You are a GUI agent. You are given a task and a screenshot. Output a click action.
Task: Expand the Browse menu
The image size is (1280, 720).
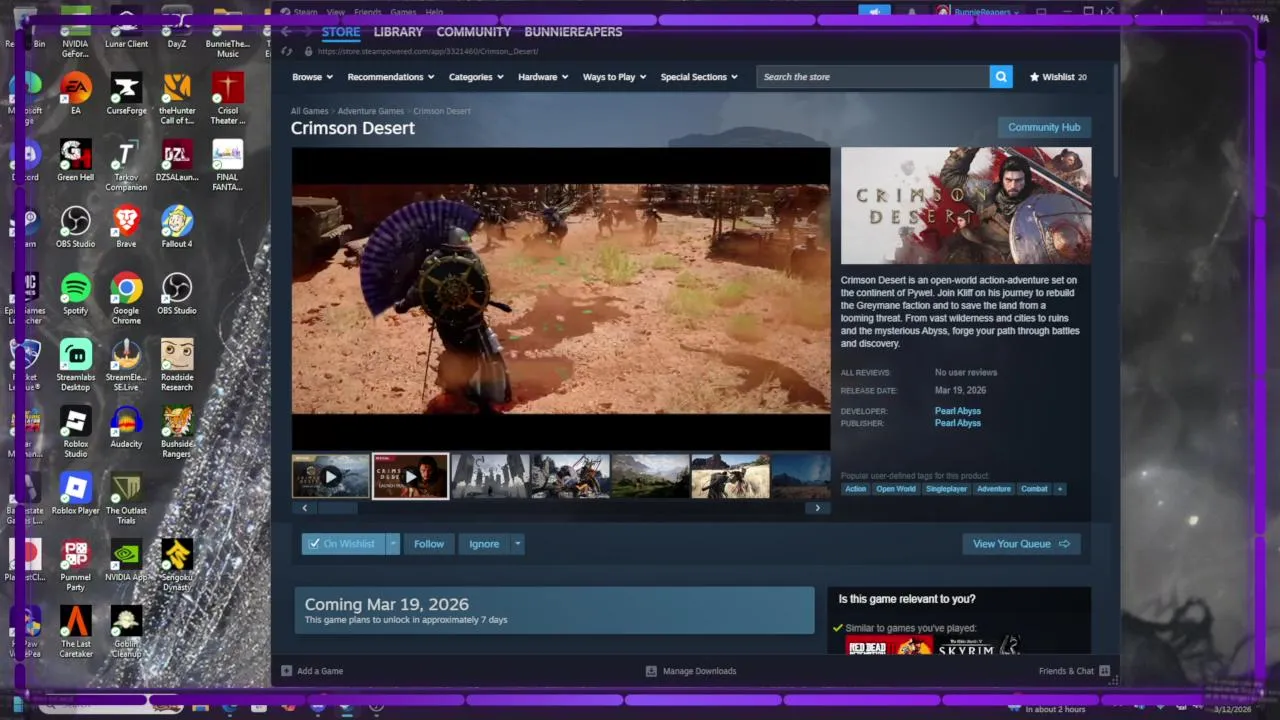[313, 77]
